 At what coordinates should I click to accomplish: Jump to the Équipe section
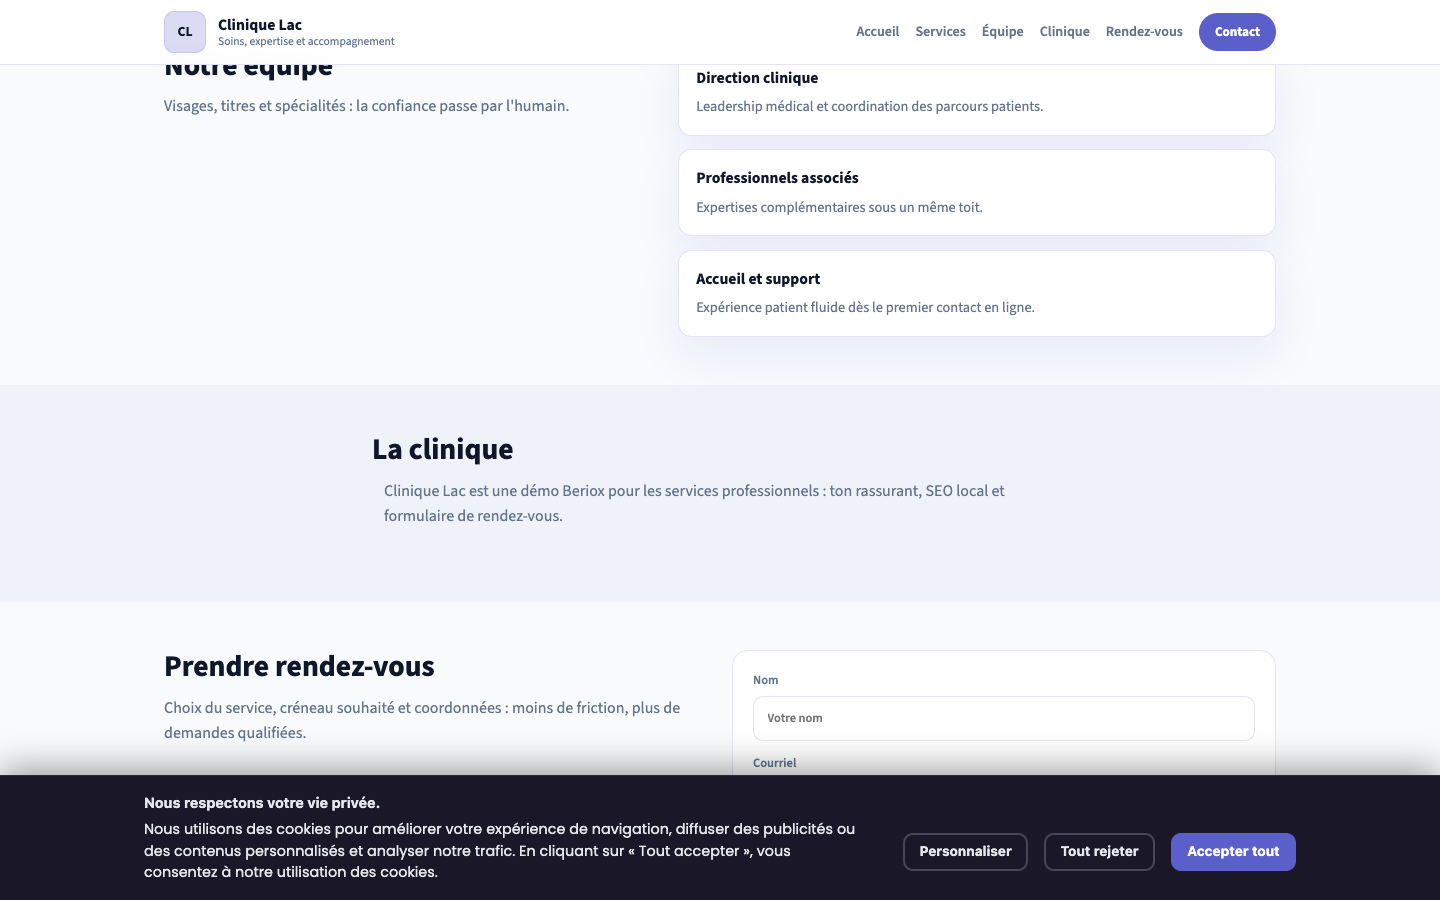click(x=1002, y=32)
